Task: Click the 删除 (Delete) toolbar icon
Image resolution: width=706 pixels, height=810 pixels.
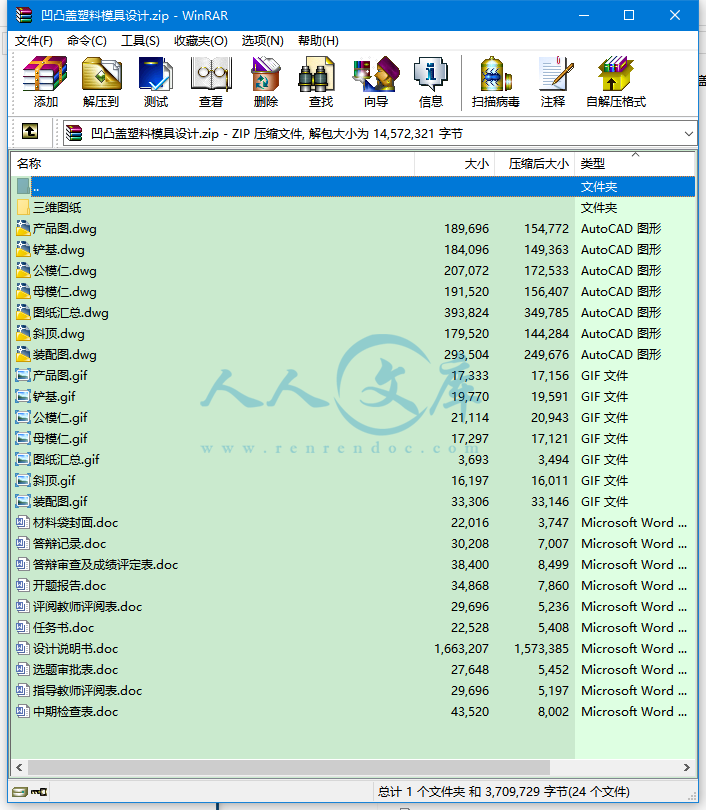Action: pos(266,82)
